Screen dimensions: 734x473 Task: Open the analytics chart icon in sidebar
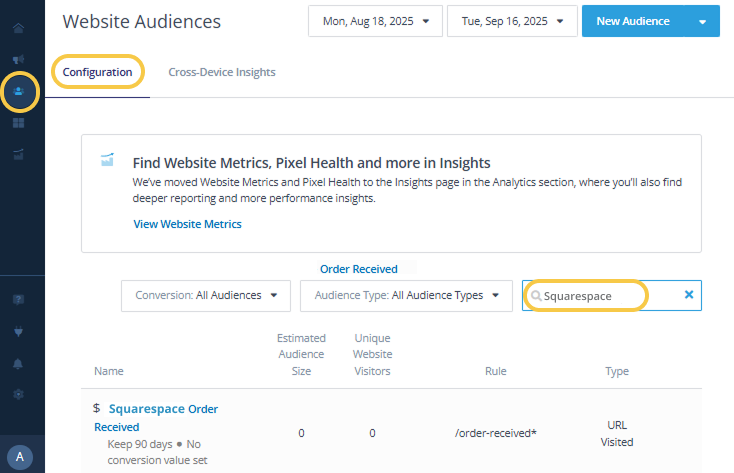click(19, 154)
